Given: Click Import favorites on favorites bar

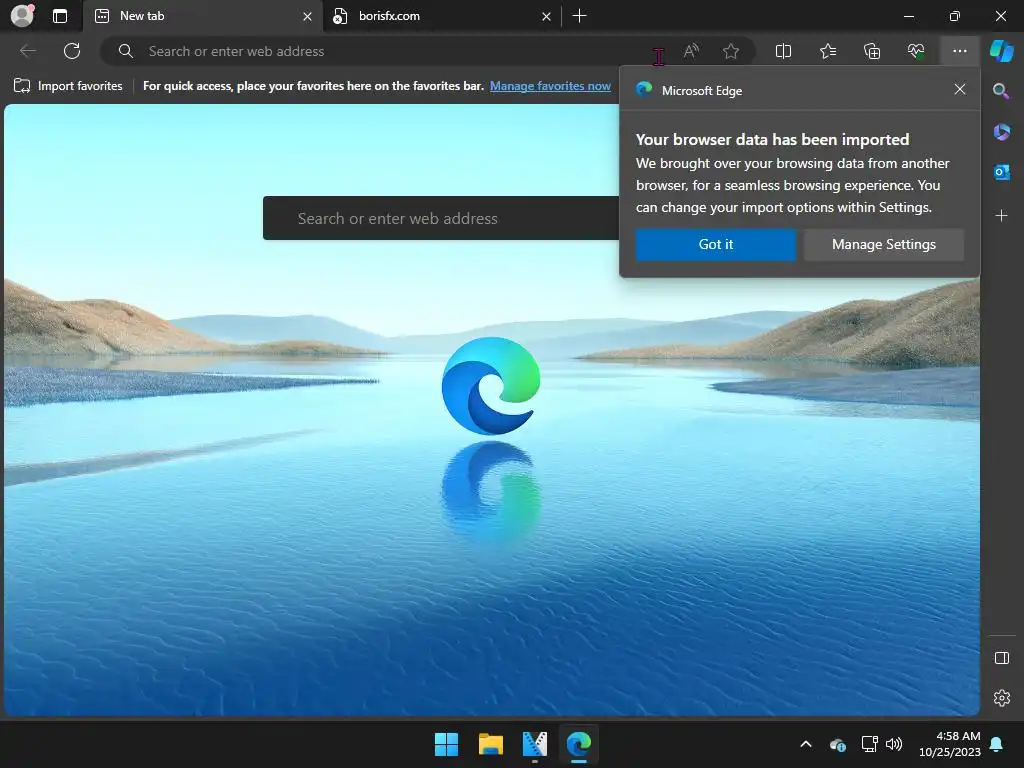Looking at the screenshot, I should coord(68,86).
